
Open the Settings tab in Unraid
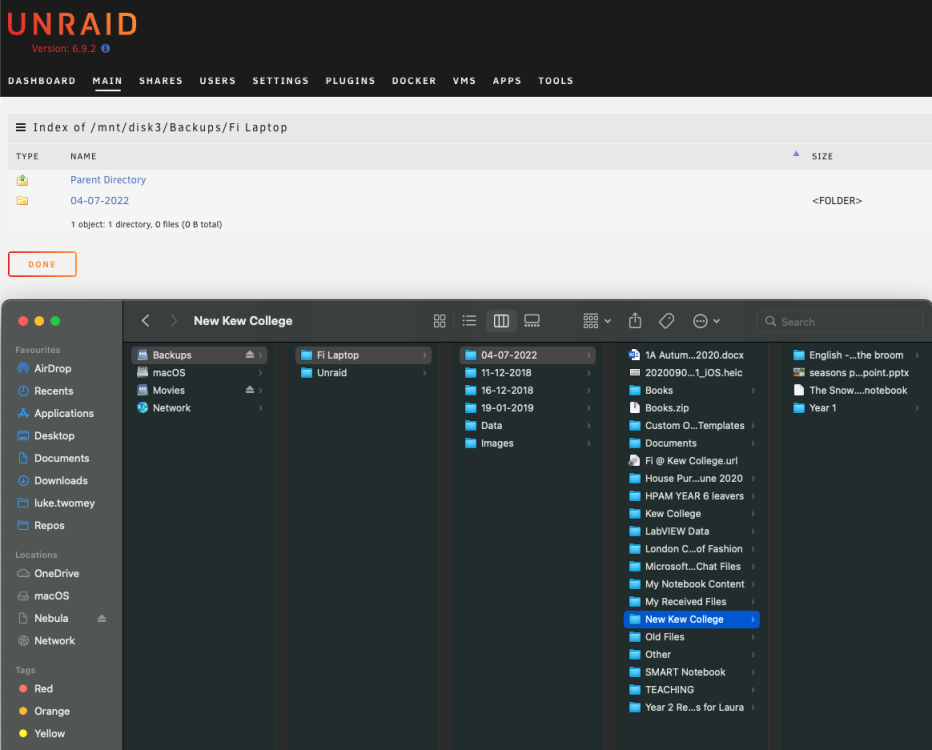pos(281,81)
